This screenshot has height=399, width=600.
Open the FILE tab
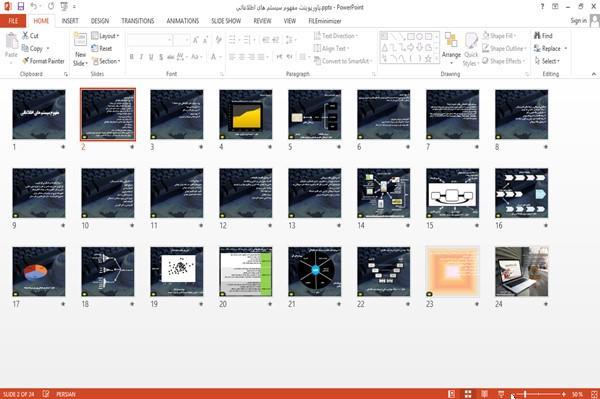click(13, 21)
